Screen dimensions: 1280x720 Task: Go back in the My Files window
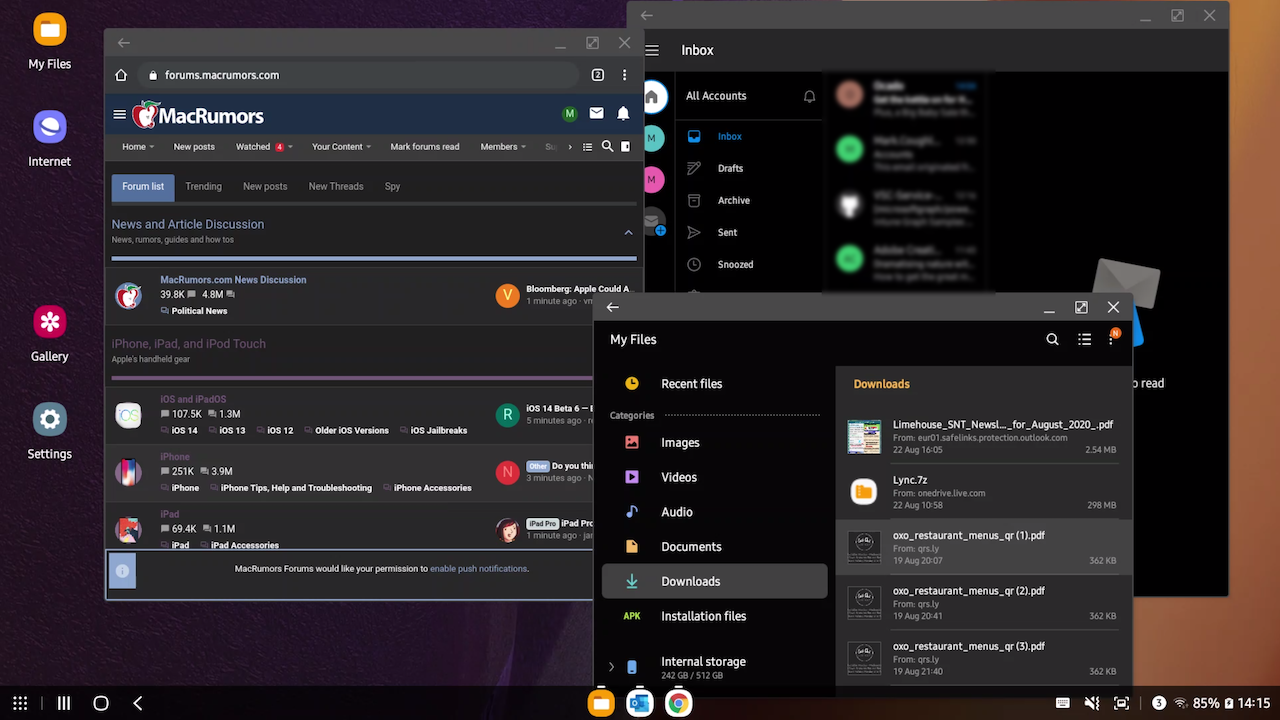click(x=613, y=308)
